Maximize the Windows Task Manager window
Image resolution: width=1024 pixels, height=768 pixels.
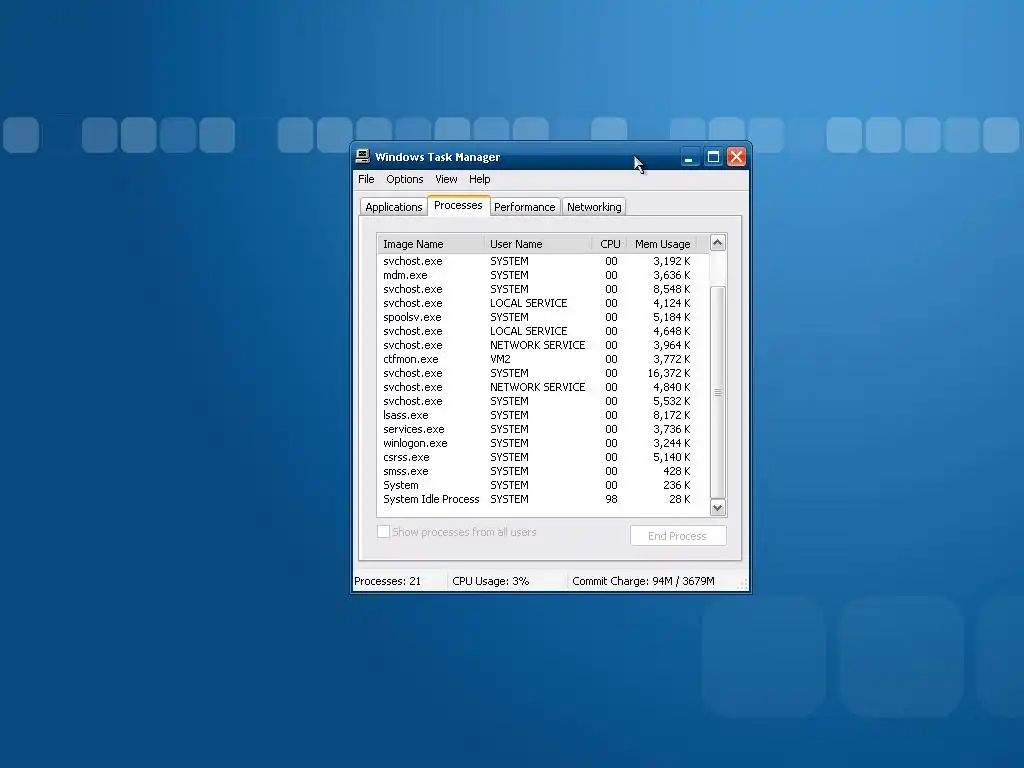point(713,157)
